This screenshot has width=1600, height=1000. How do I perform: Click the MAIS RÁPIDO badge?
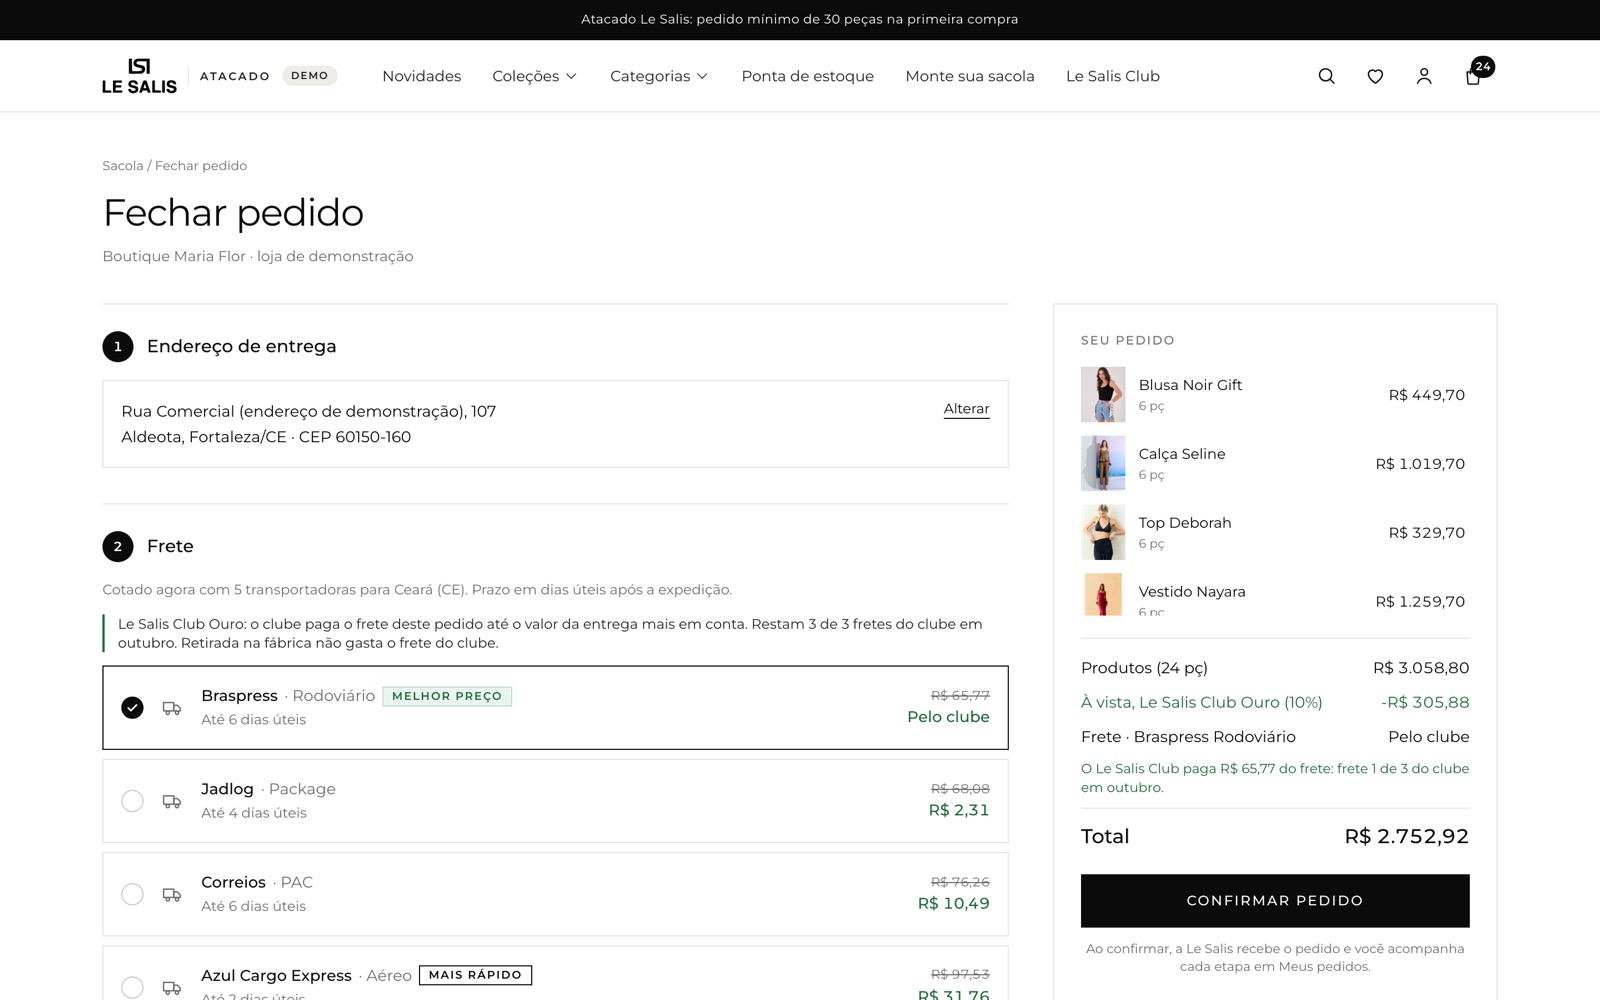tap(475, 975)
